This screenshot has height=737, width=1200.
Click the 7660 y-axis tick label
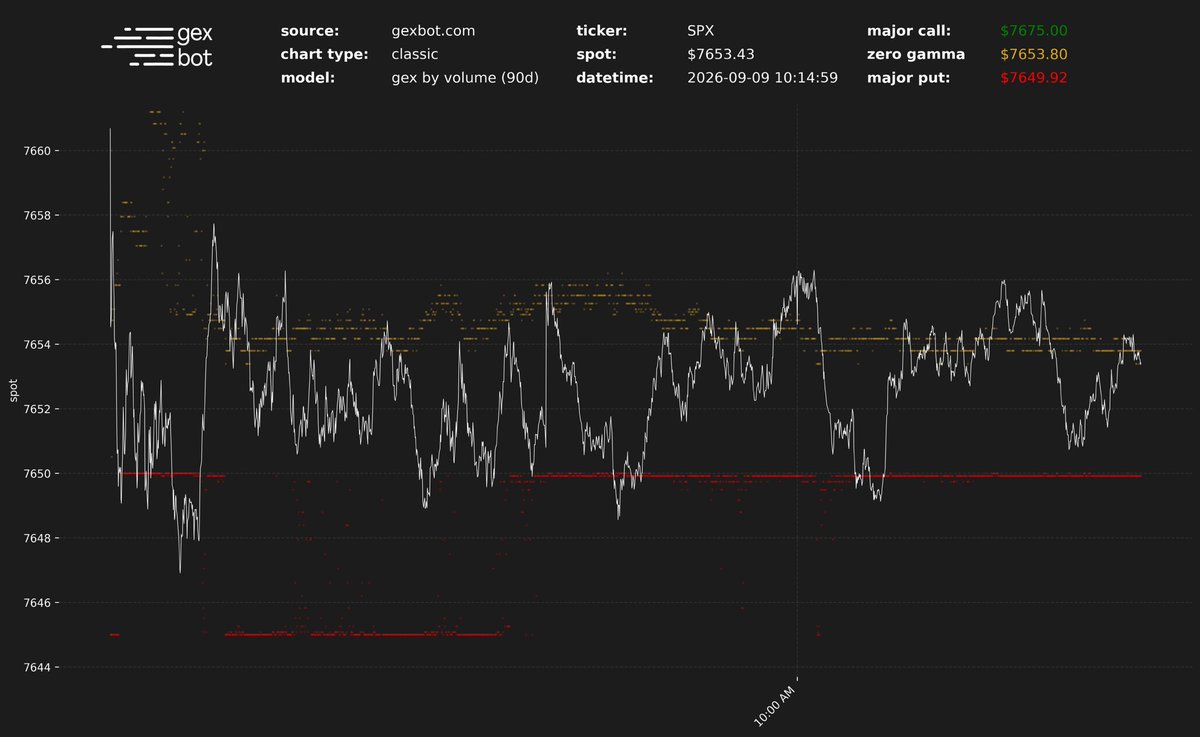coord(38,151)
